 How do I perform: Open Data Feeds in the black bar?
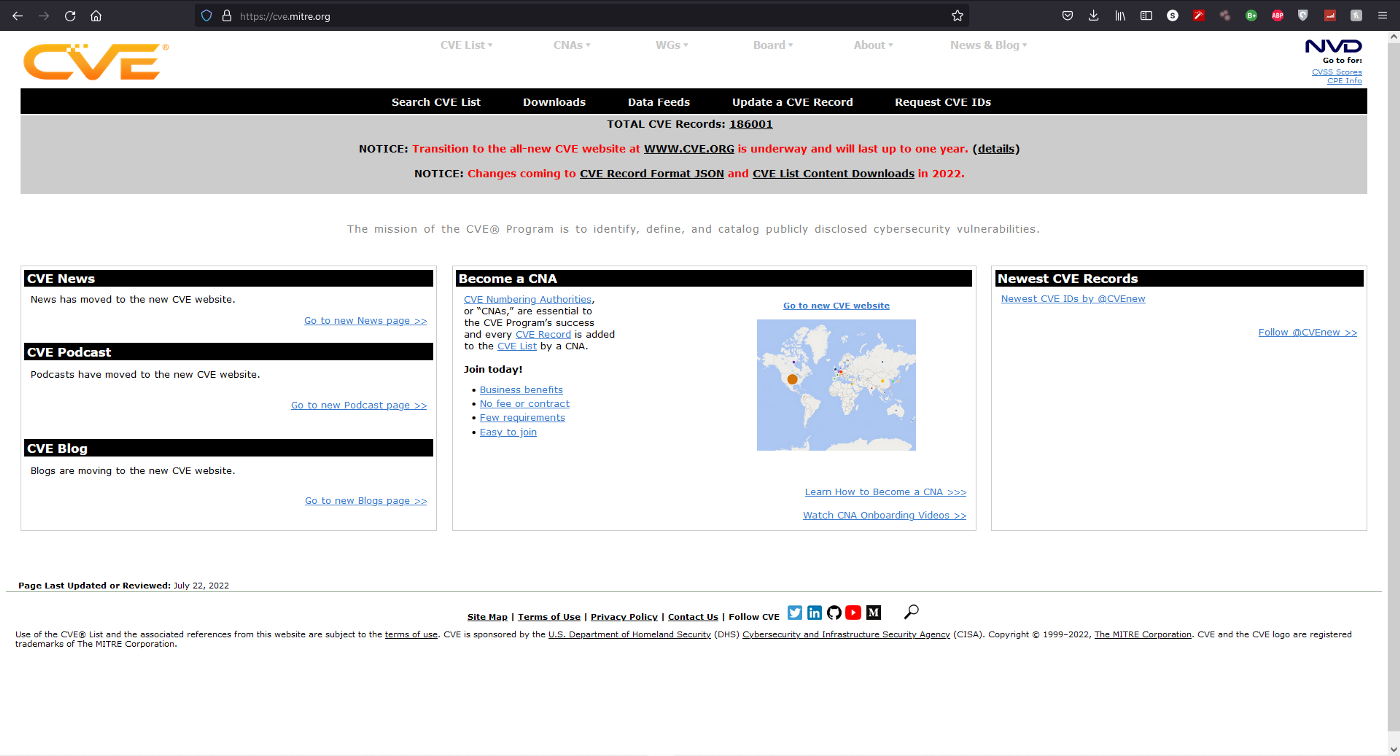[x=659, y=102]
